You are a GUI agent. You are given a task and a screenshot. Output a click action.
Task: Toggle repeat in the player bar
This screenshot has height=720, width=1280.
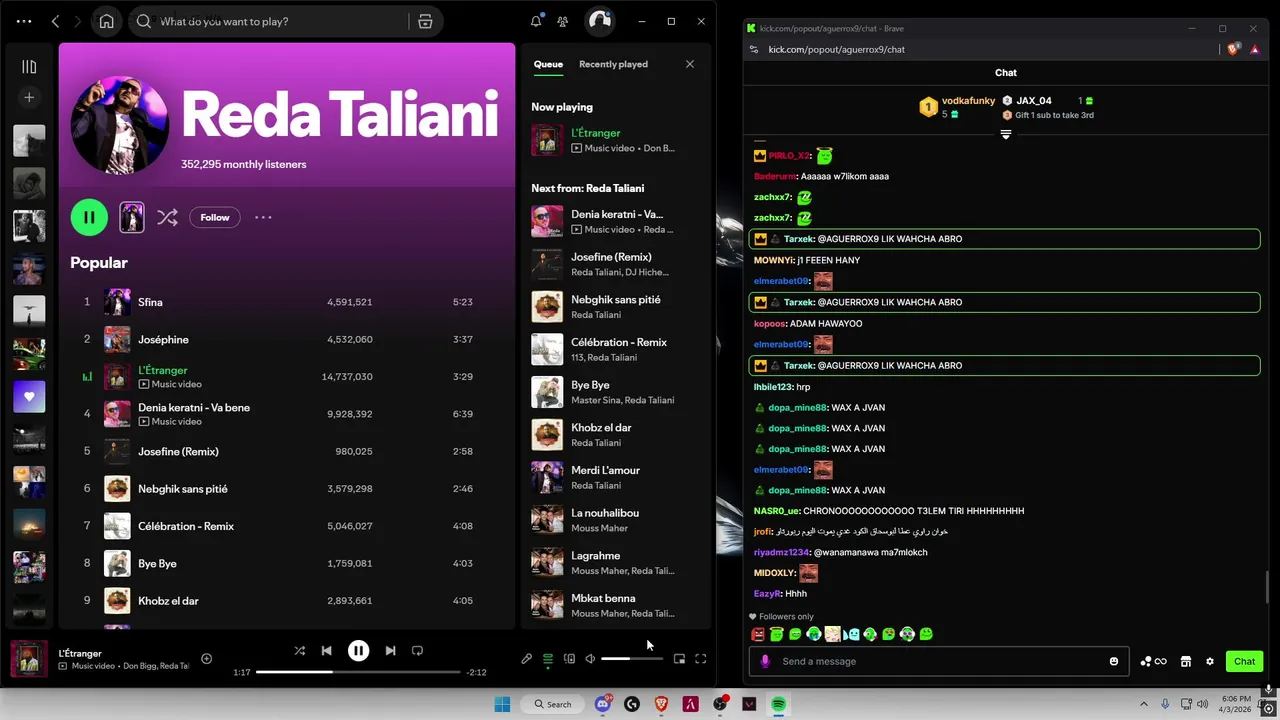coord(417,650)
